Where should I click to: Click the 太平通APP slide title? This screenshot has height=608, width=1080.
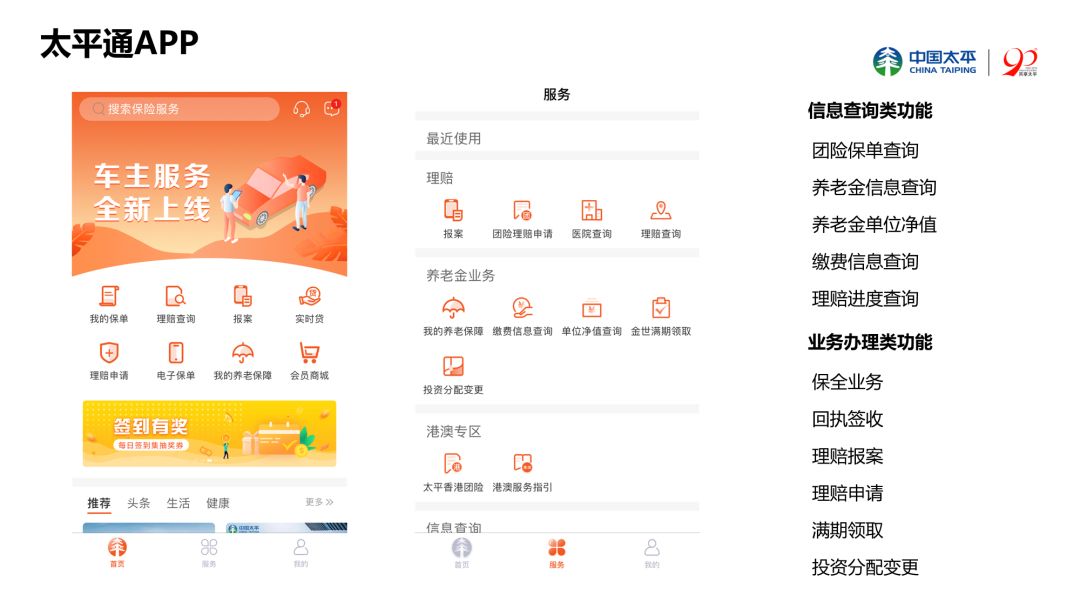pyautogui.click(x=119, y=43)
